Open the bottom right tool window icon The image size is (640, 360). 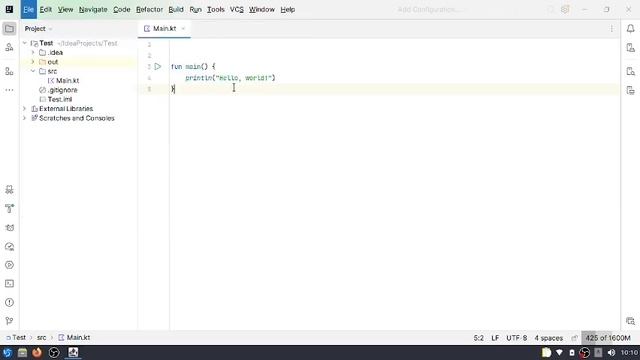point(631,321)
